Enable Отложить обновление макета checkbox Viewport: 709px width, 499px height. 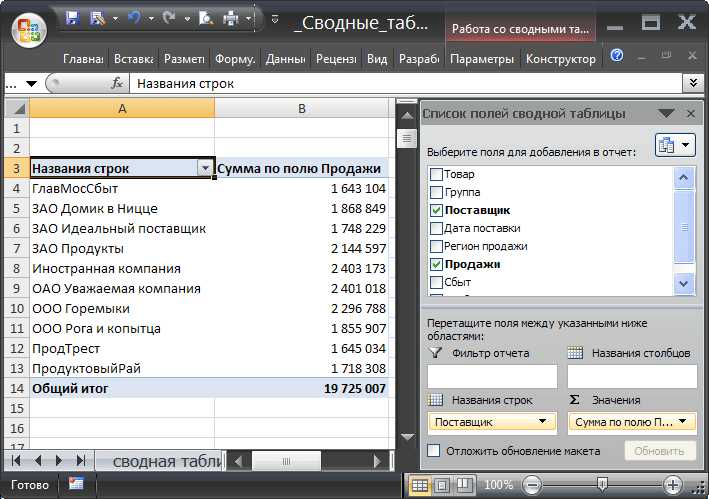434,450
